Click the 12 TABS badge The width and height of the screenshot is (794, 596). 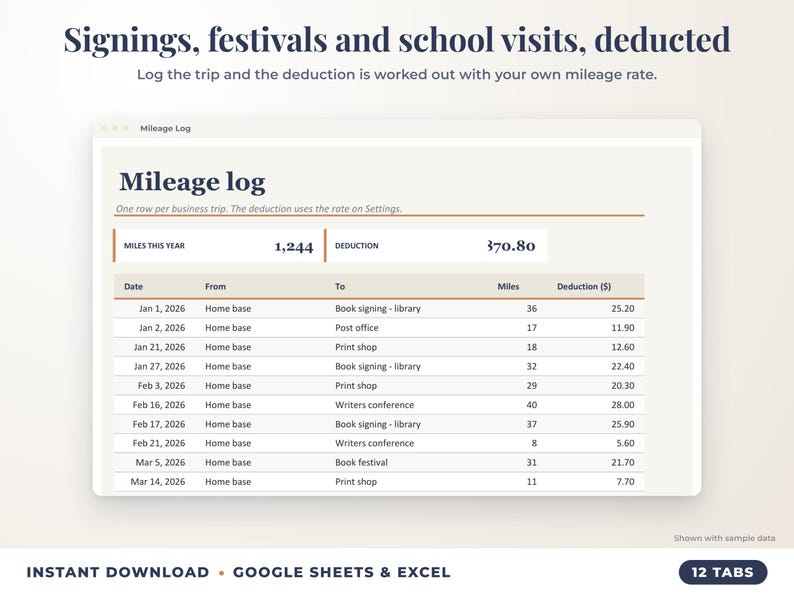click(723, 572)
